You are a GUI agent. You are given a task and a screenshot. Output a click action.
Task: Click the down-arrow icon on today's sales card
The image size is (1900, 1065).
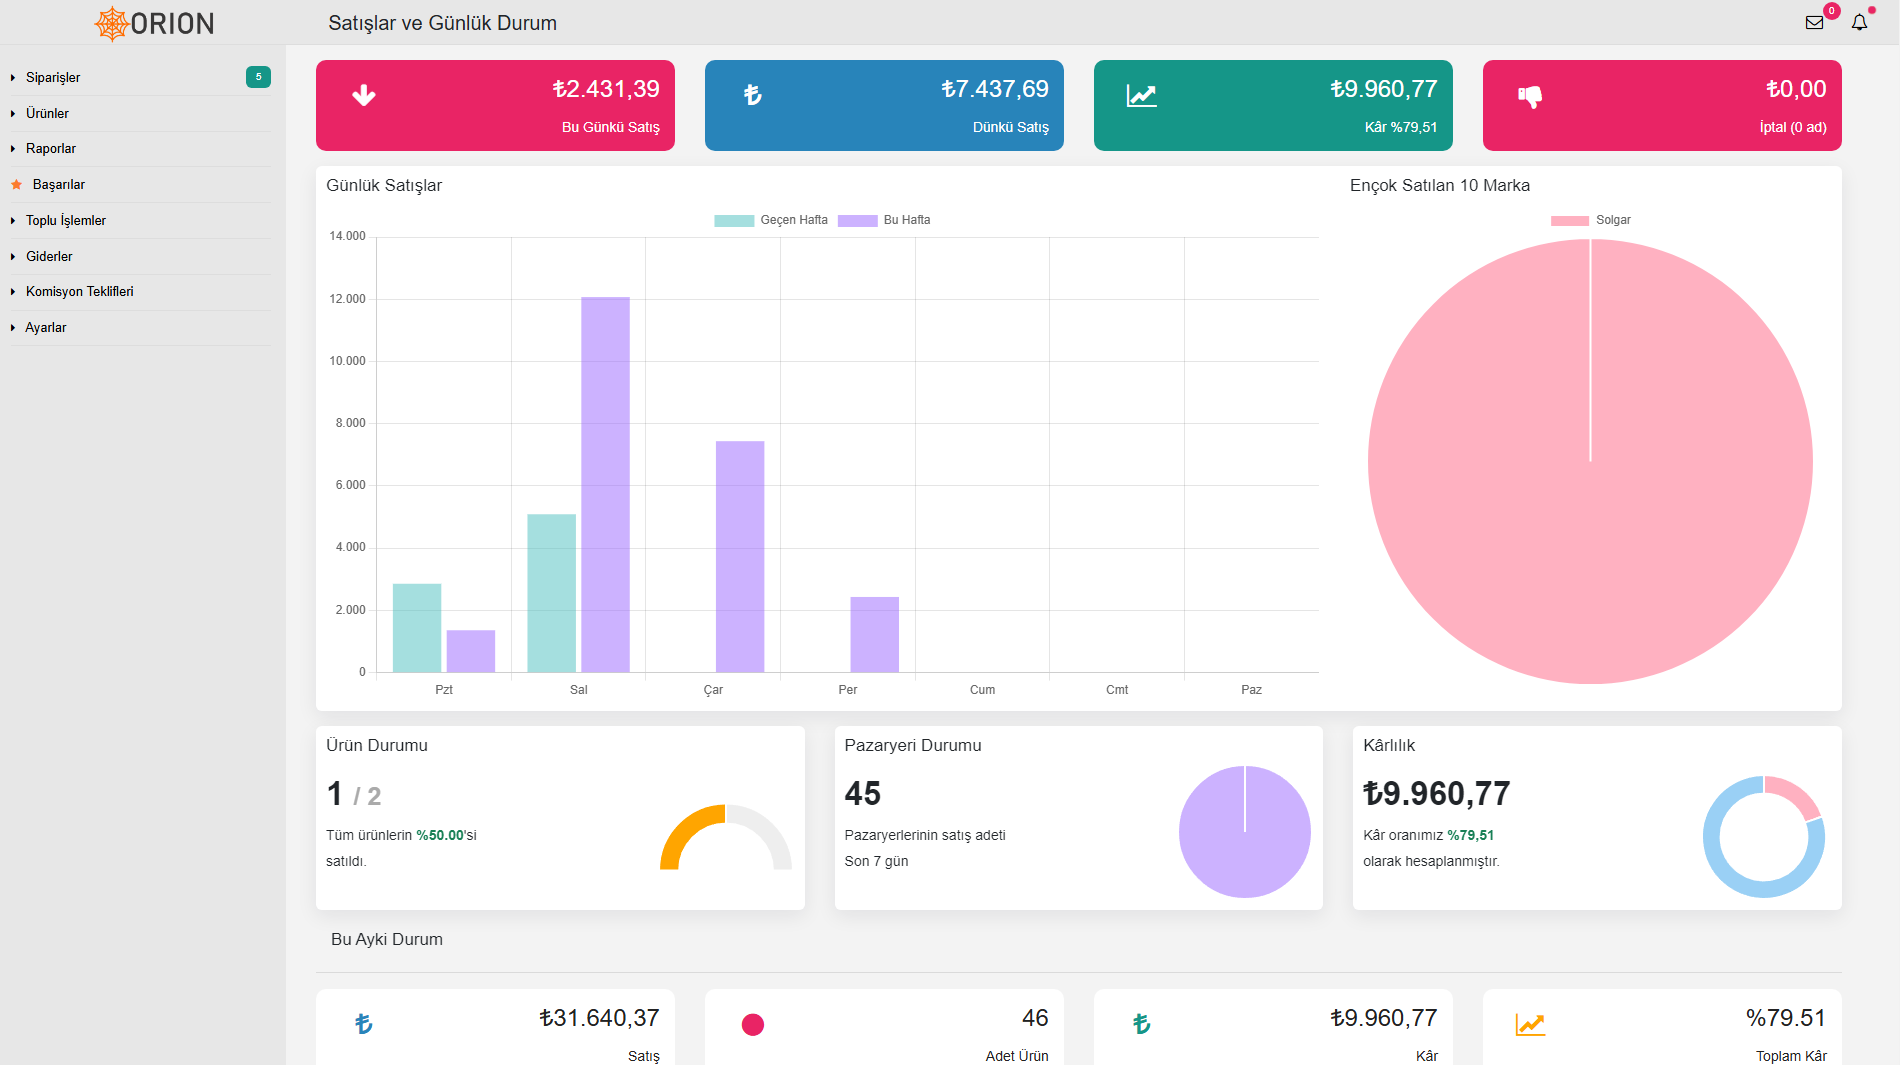[x=364, y=95]
